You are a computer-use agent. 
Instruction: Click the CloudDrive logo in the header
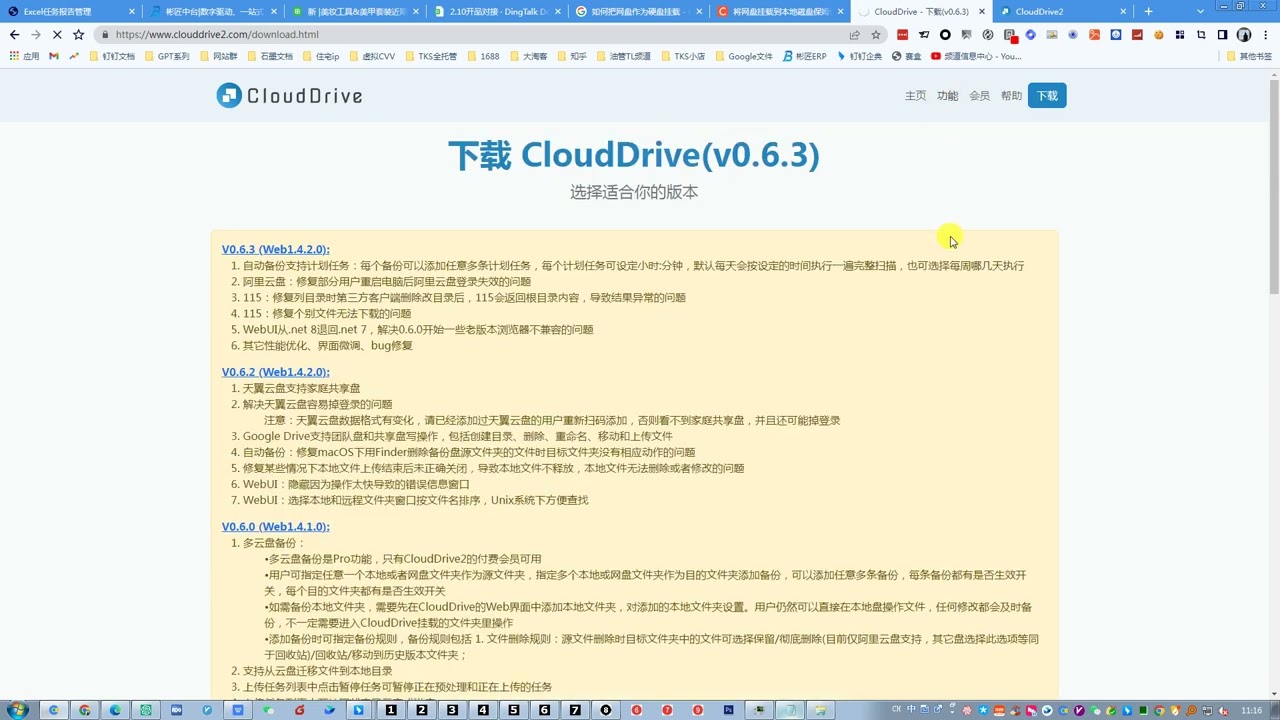pyautogui.click(x=289, y=96)
